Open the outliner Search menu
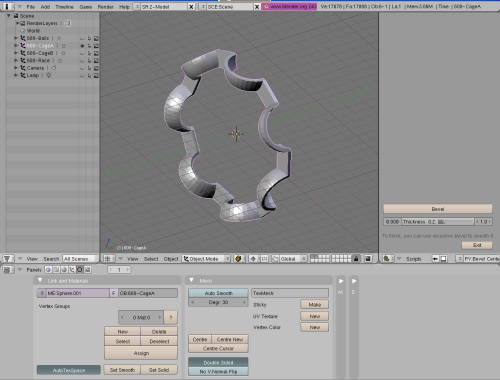 51,259
